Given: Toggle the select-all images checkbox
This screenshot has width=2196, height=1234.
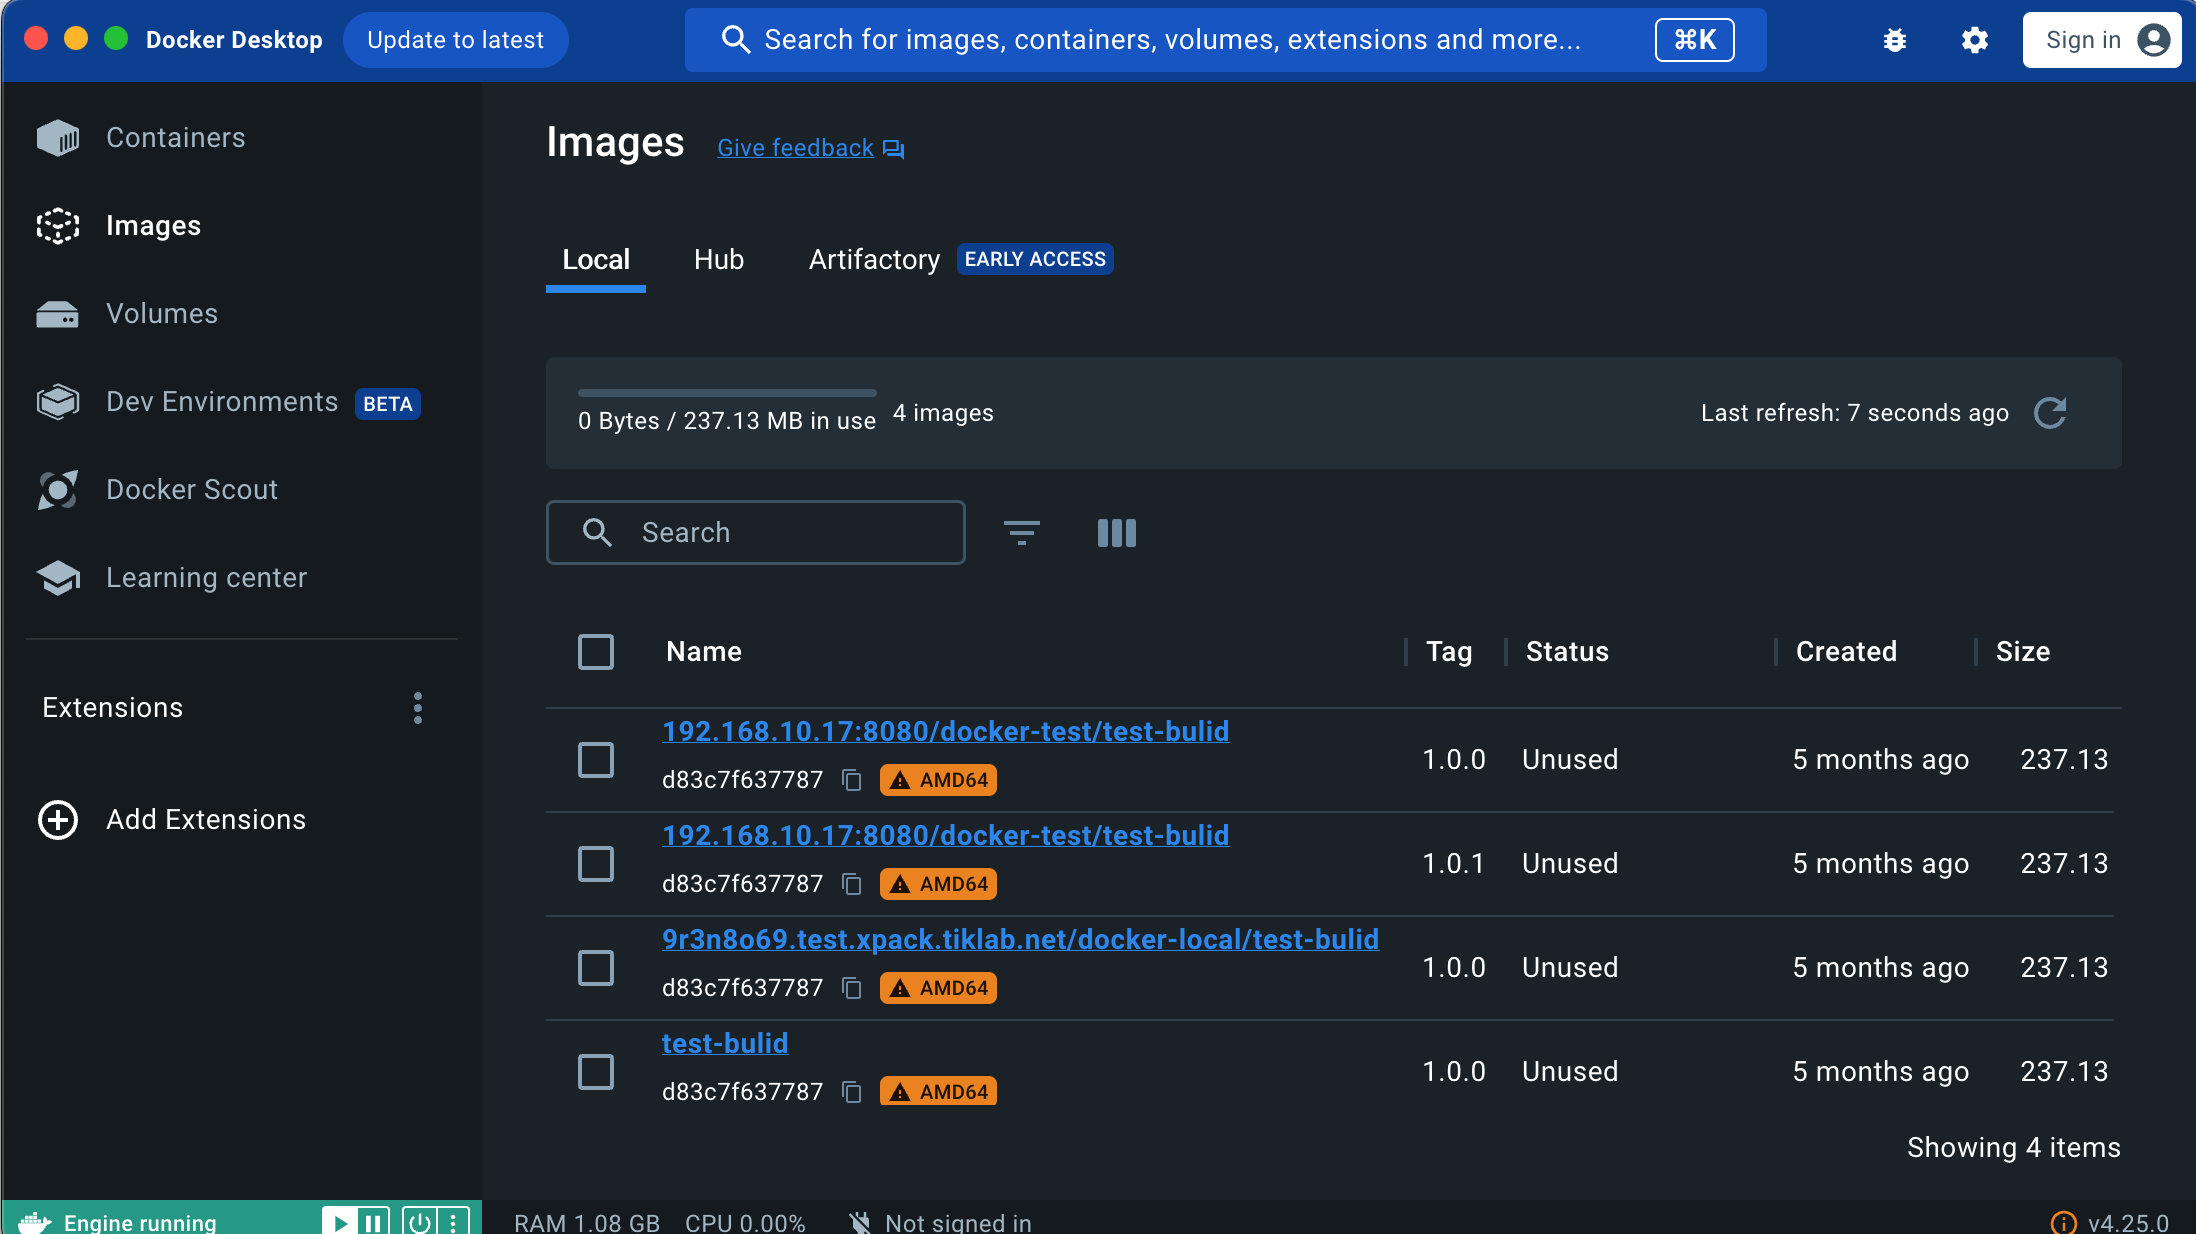Looking at the screenshot, I should (596, 652).
